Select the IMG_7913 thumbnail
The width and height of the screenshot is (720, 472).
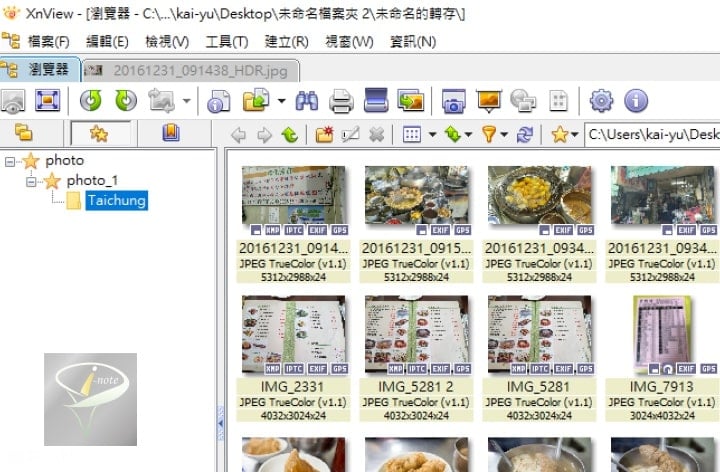(662, 334)
